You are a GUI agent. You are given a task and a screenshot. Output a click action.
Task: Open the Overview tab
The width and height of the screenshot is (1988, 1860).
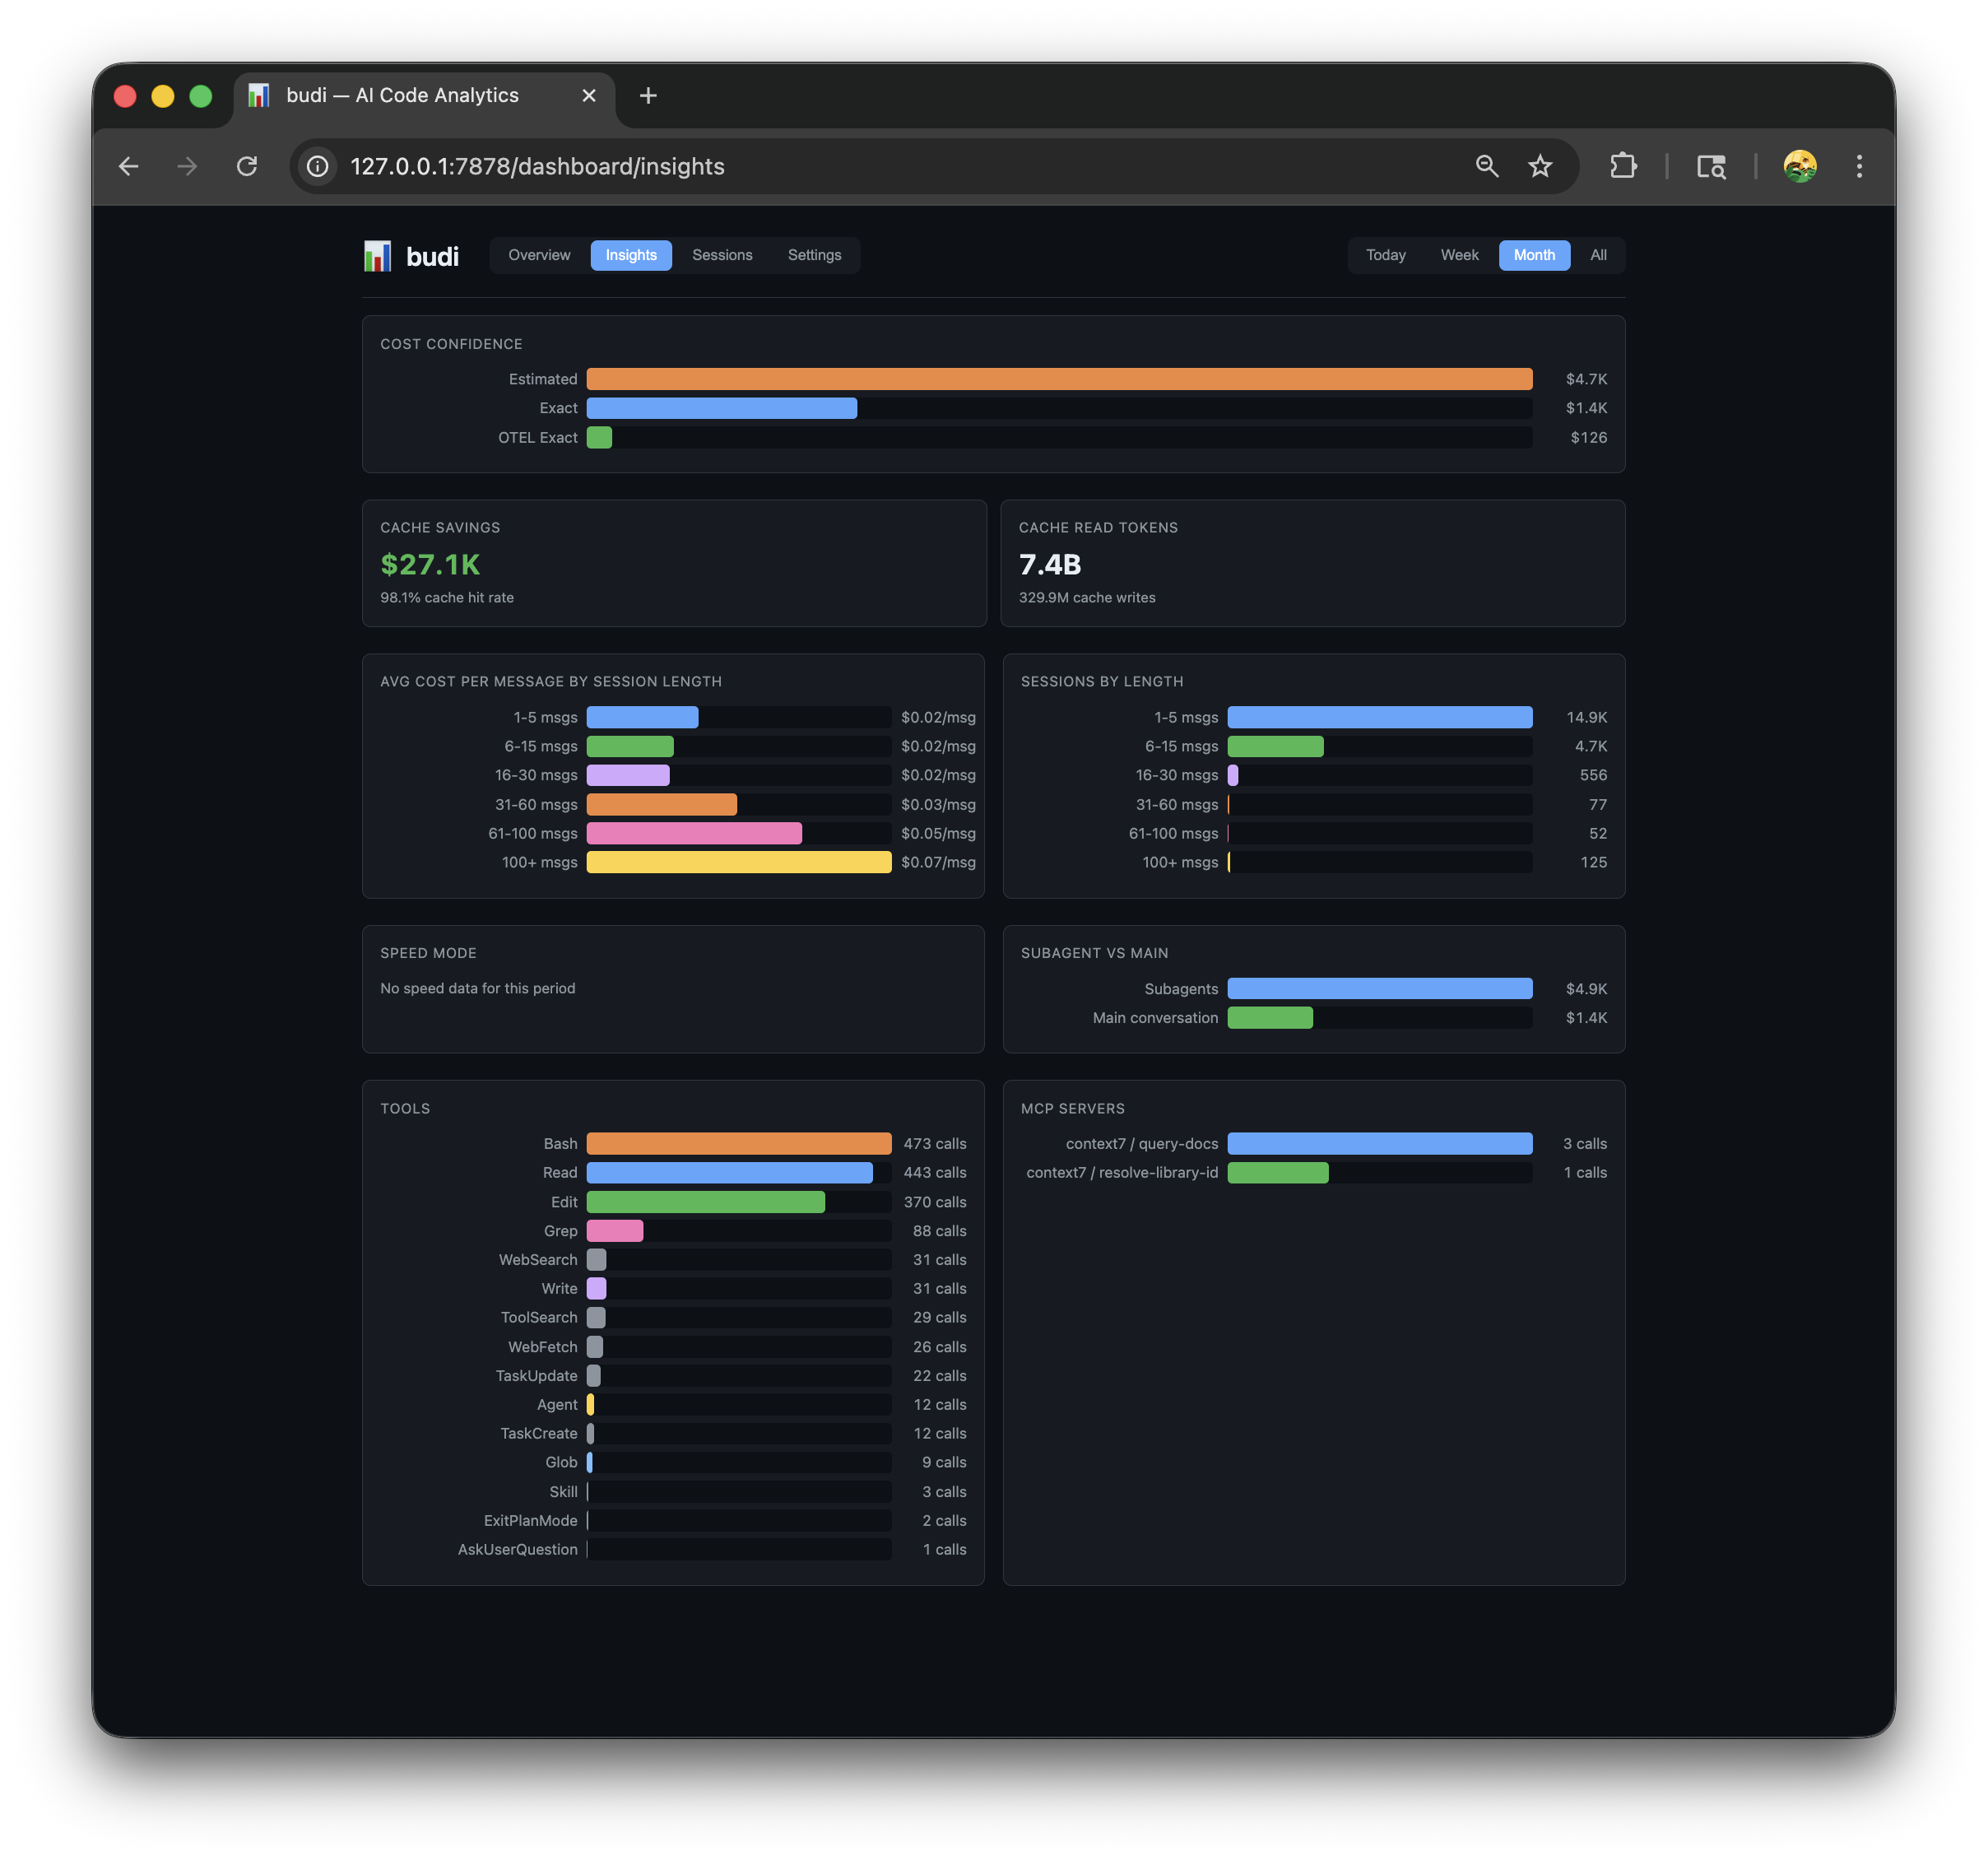[539, 255]
